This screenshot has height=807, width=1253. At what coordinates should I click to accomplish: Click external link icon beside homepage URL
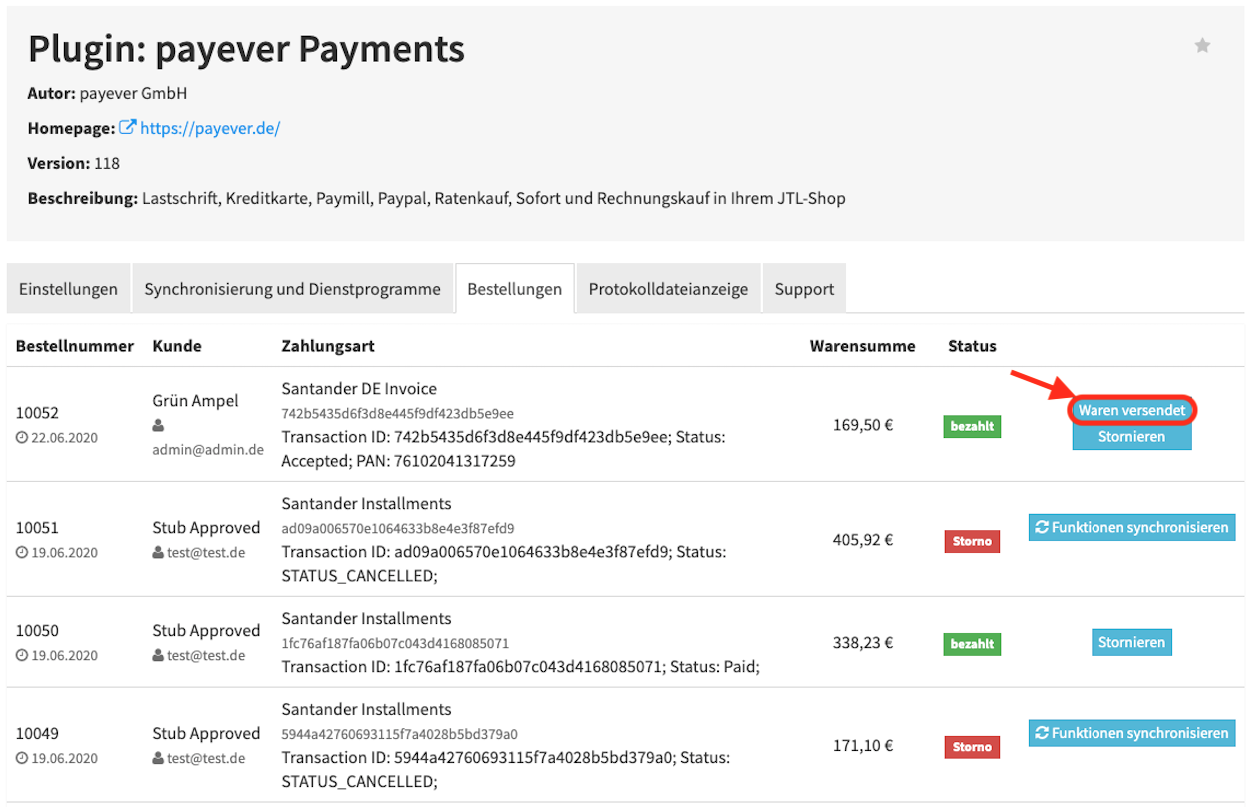[x=127, y=128]
